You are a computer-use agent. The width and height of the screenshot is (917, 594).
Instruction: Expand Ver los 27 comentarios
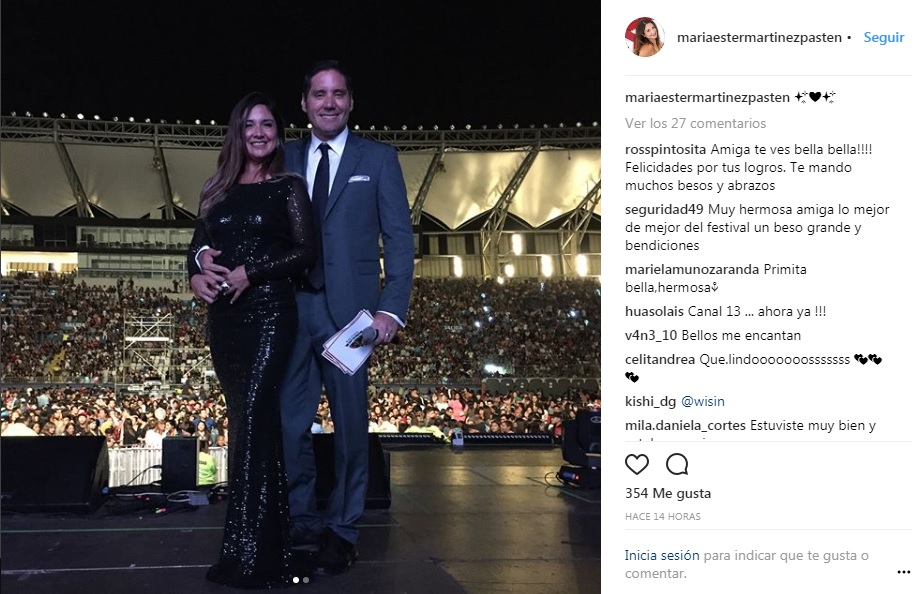click(x=695, y=123)
